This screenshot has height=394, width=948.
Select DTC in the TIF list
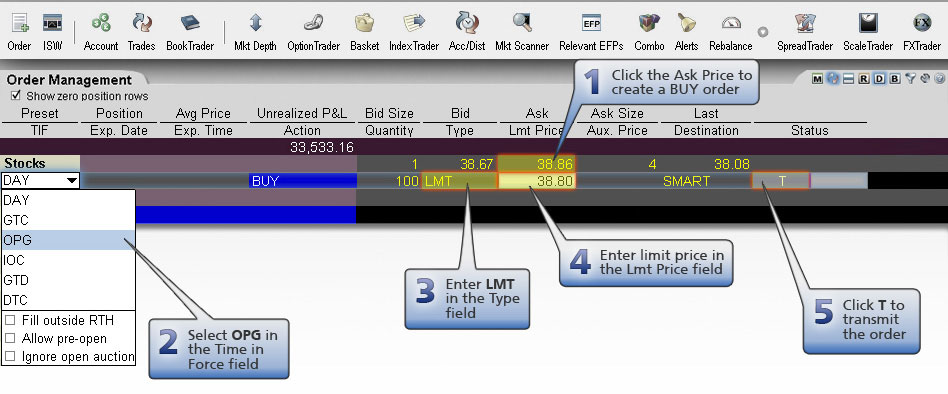(x=68, y=300)
